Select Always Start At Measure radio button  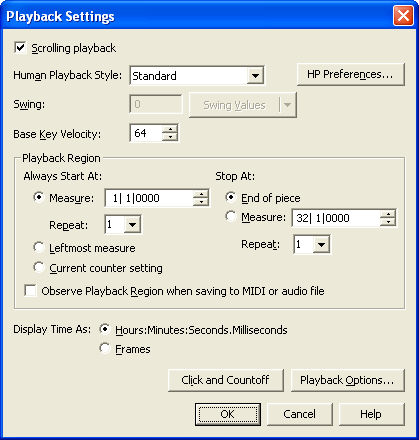39,198
